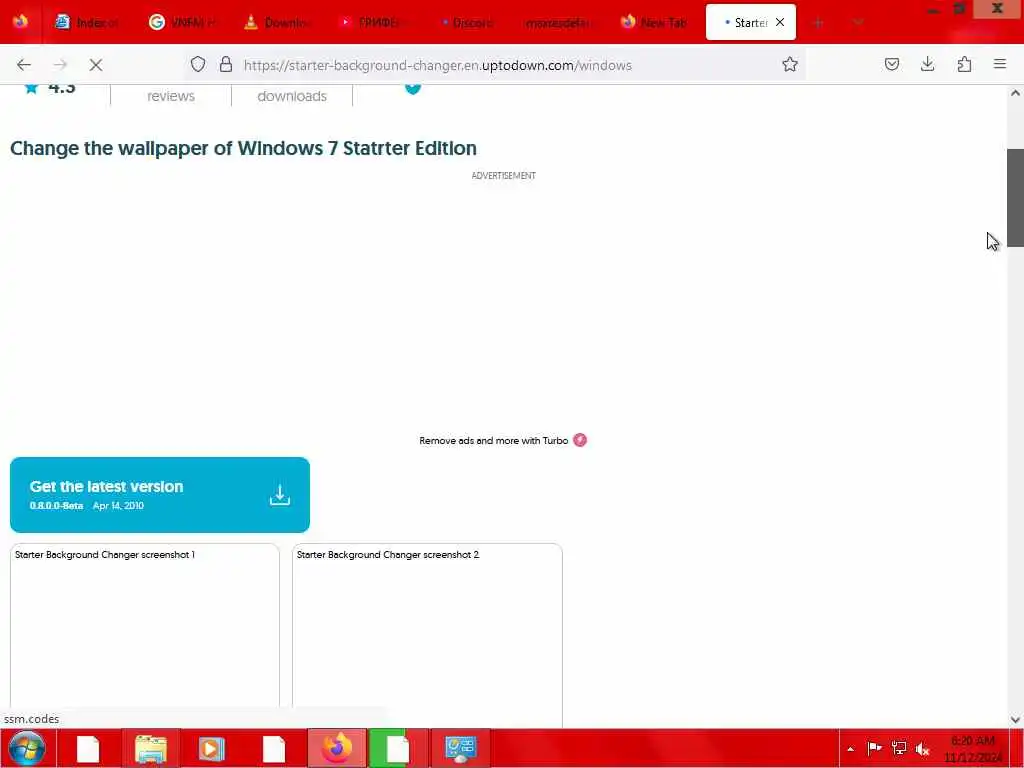Click Remove ads and more with Turbo
This screenshot has height=768, width=1024.
coord(493,441)
